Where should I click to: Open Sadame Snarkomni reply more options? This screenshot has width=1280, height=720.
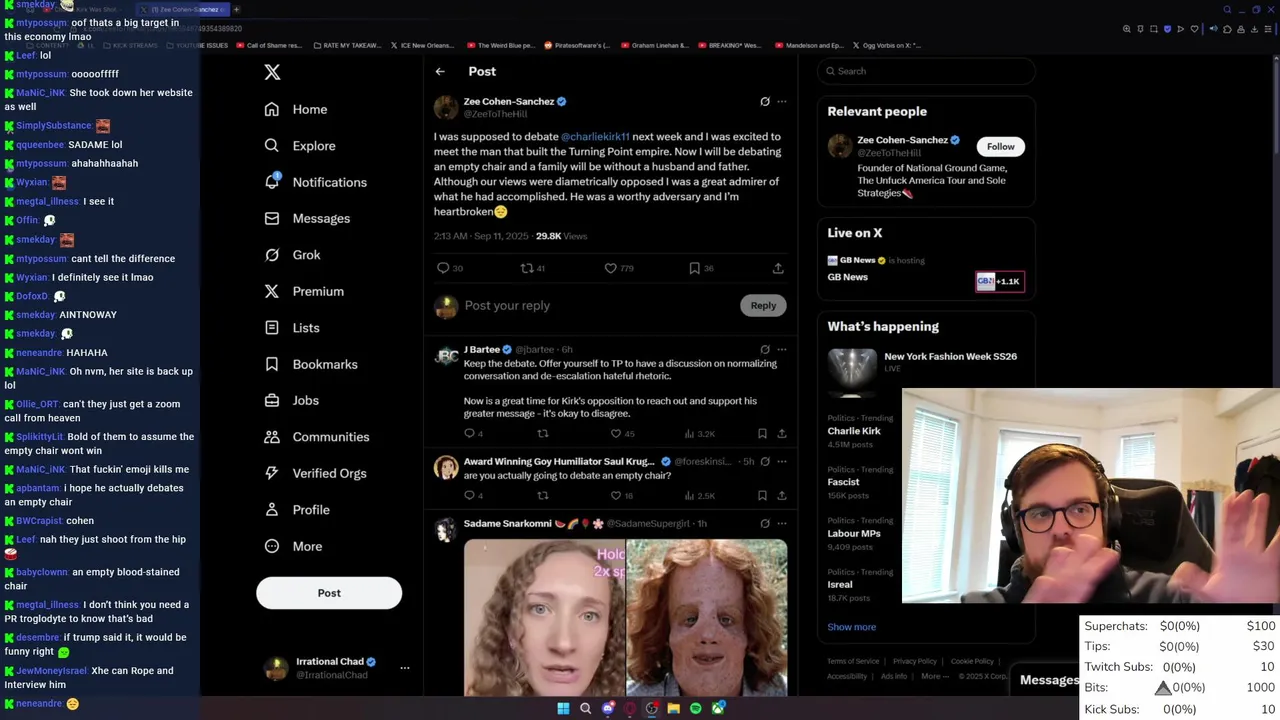(782, 524)
